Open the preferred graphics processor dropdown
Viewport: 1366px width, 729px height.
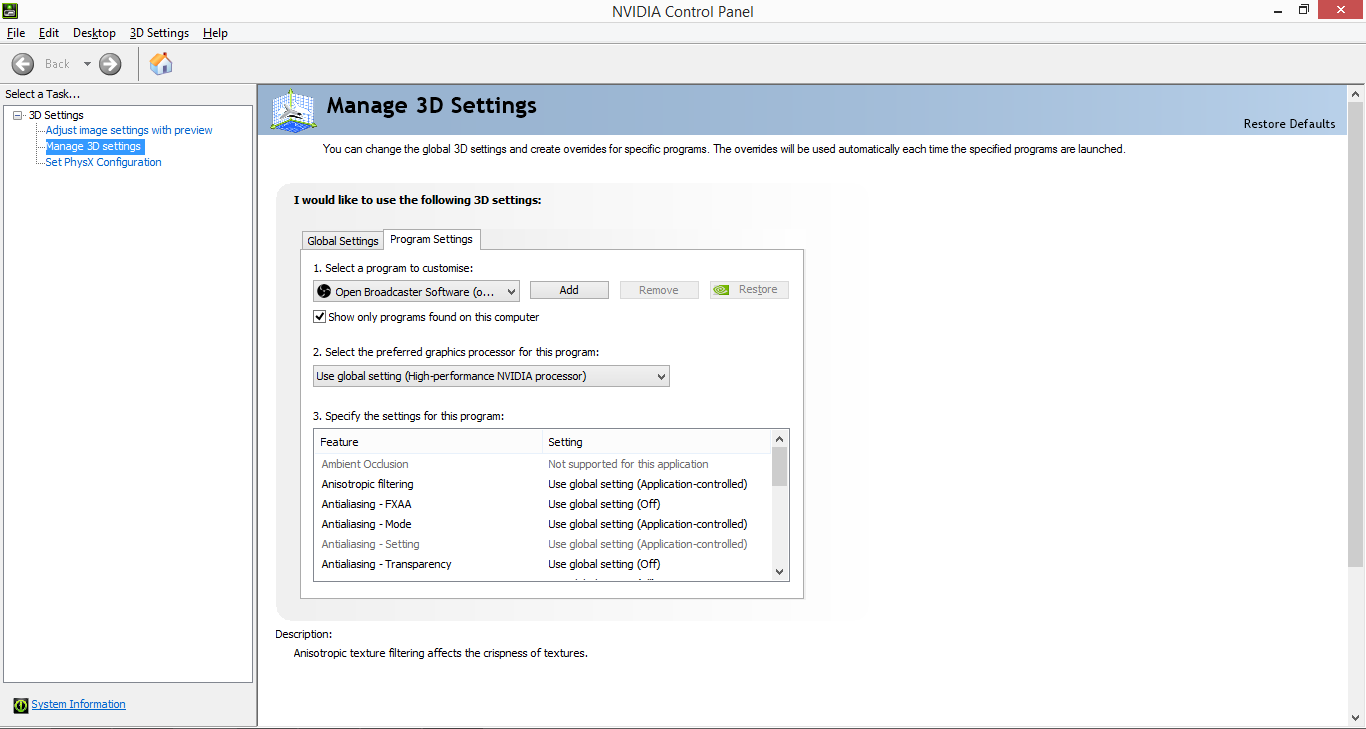click(491, 376)
